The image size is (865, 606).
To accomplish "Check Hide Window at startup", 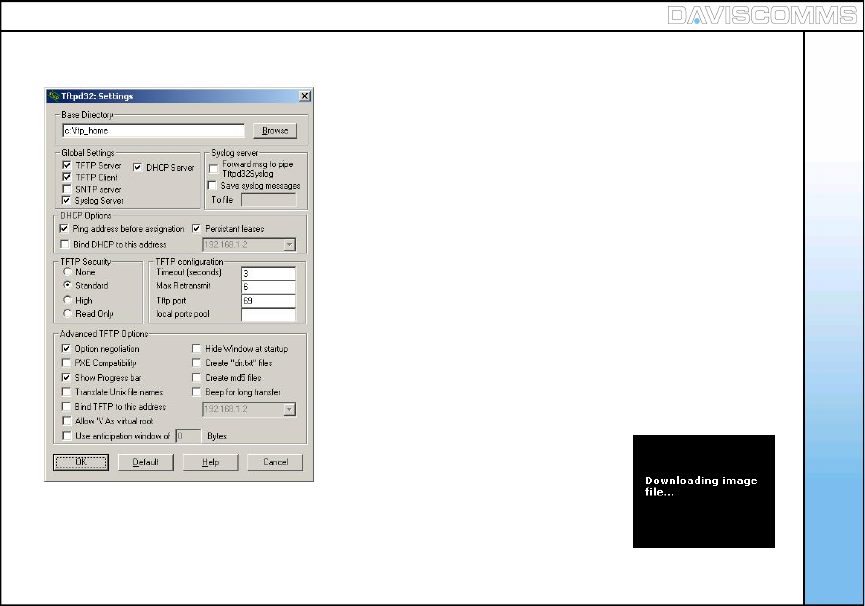I will click(197, 349).
